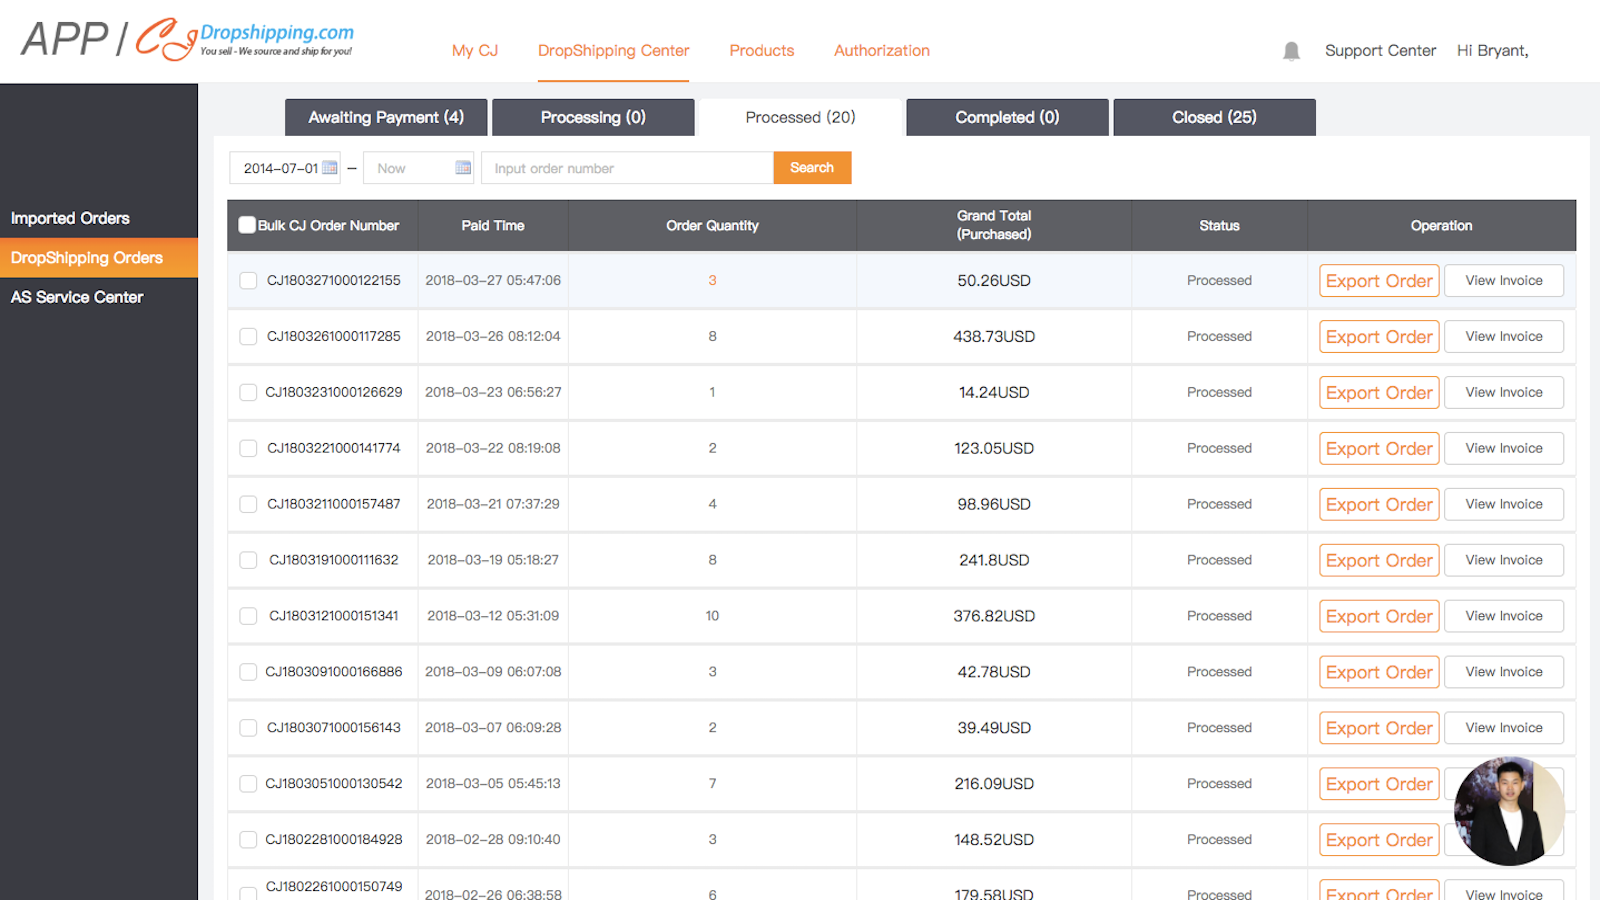Switch to the Awaiting Payment (4) tab

click(386, 117)
